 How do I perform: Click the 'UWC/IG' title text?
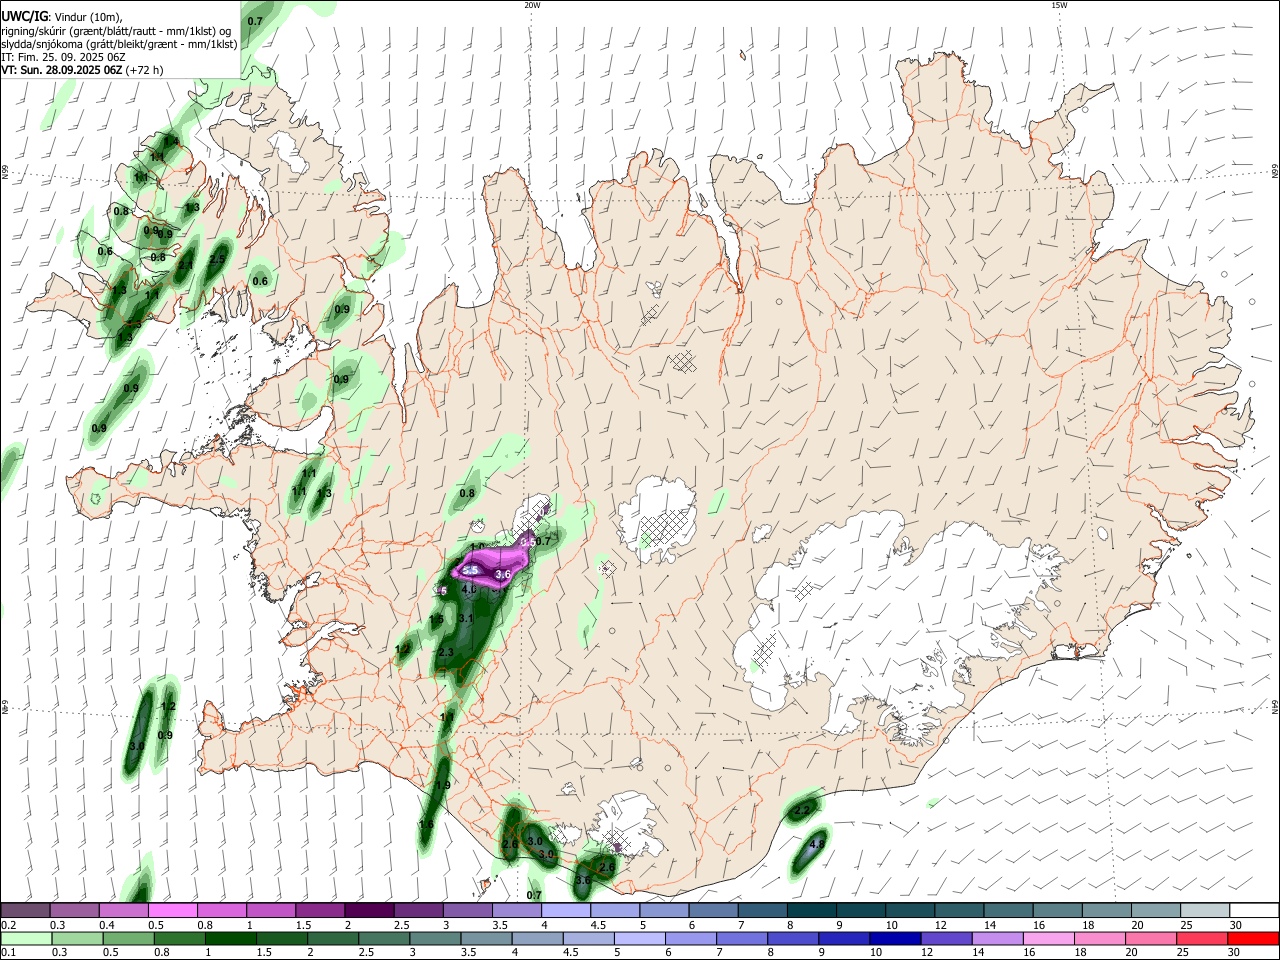coord(23,17)
